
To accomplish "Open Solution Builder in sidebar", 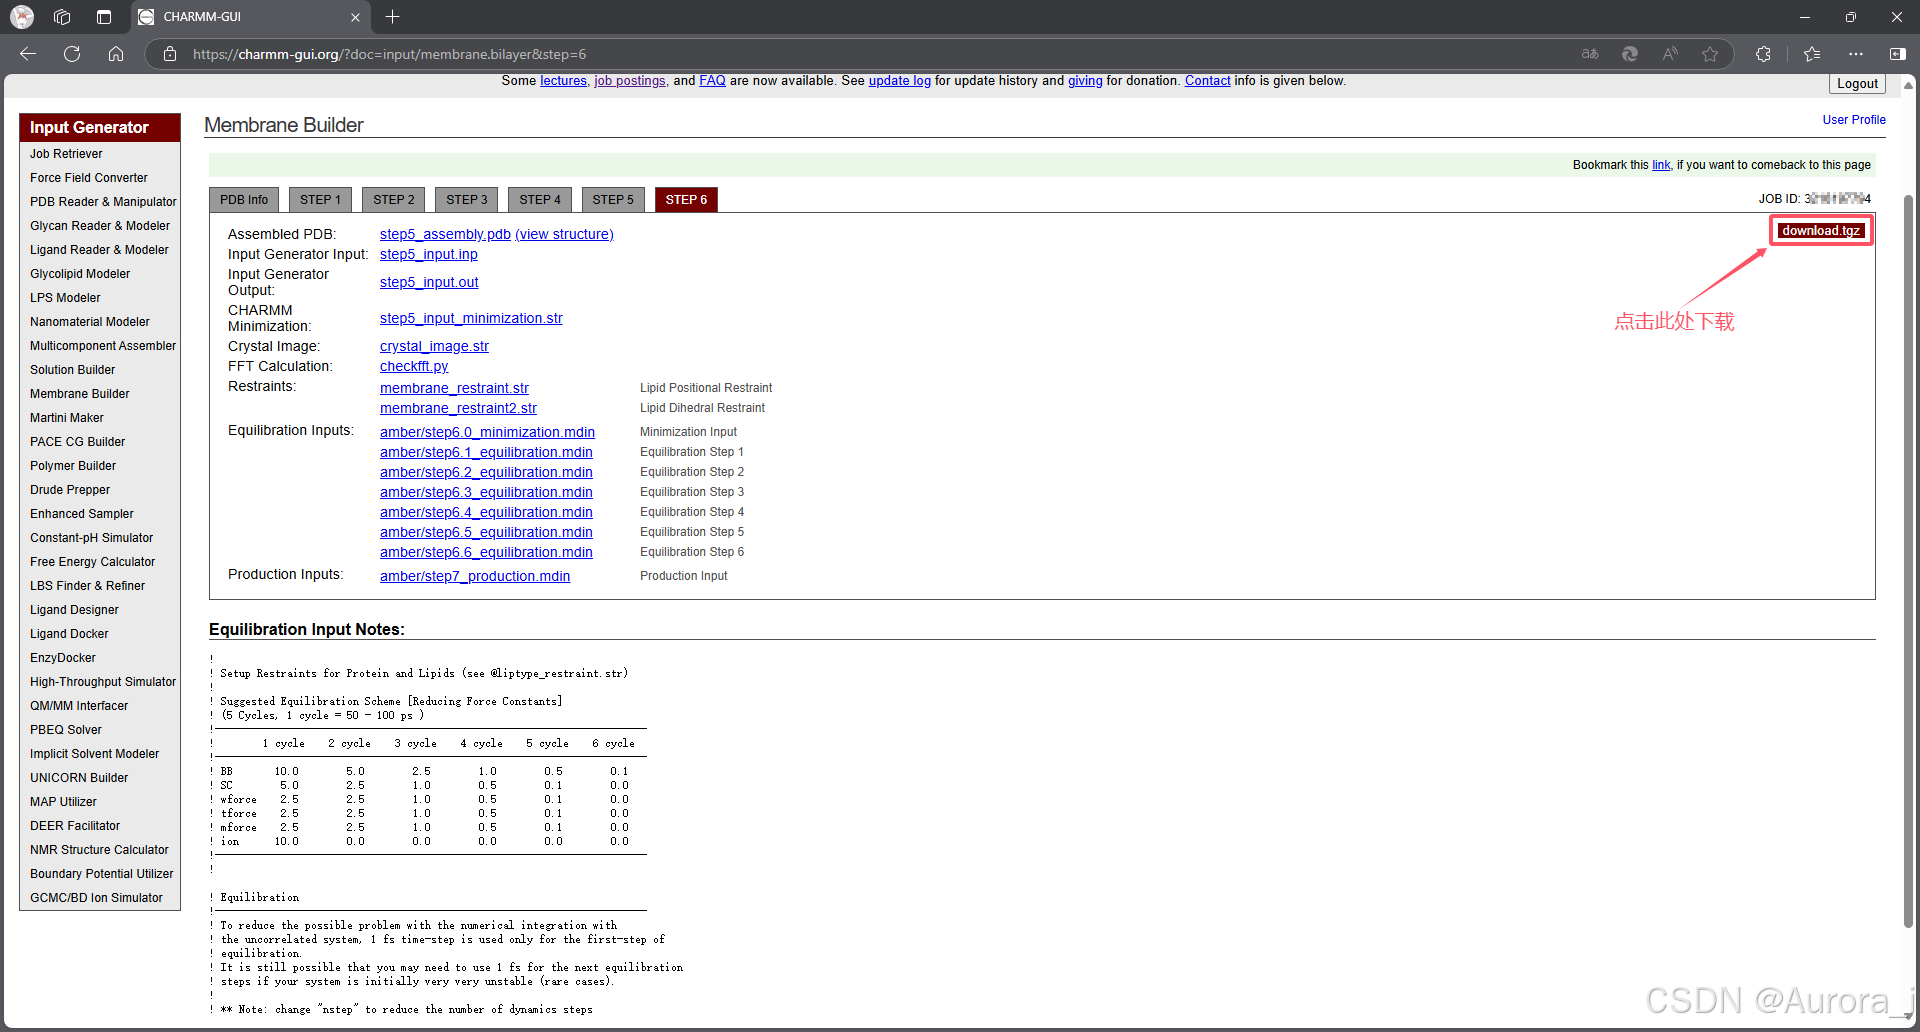I will click(x=72, y=370).
